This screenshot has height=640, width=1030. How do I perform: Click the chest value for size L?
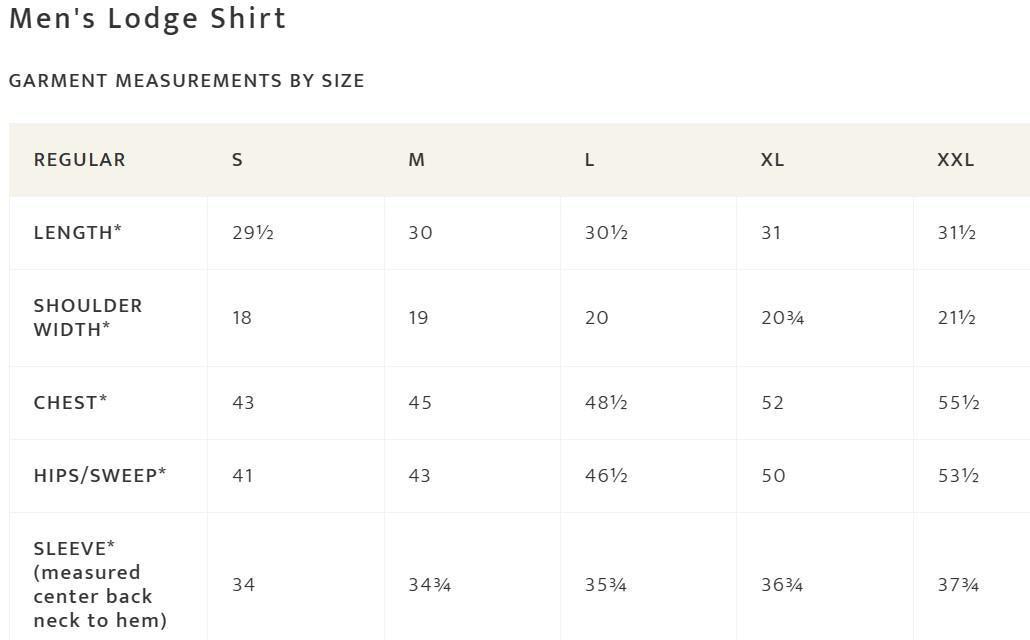coord(606,403)
